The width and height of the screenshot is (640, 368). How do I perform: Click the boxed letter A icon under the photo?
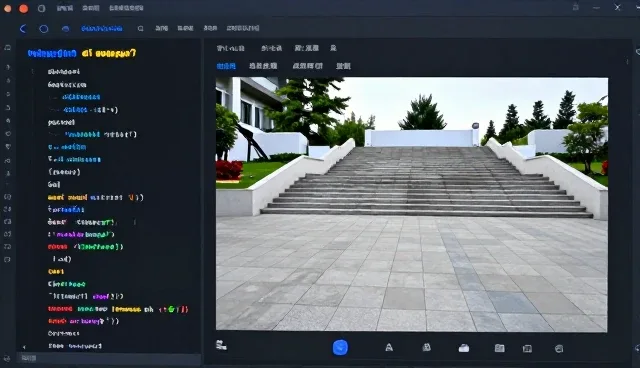pos(427,347)
